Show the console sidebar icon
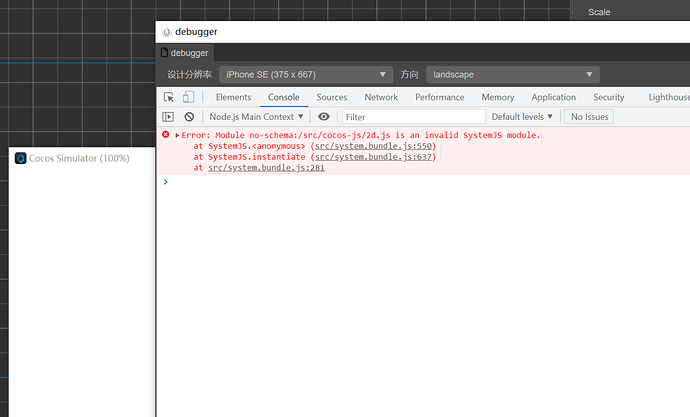Screen dimensions: 690x417 [168, 117]
